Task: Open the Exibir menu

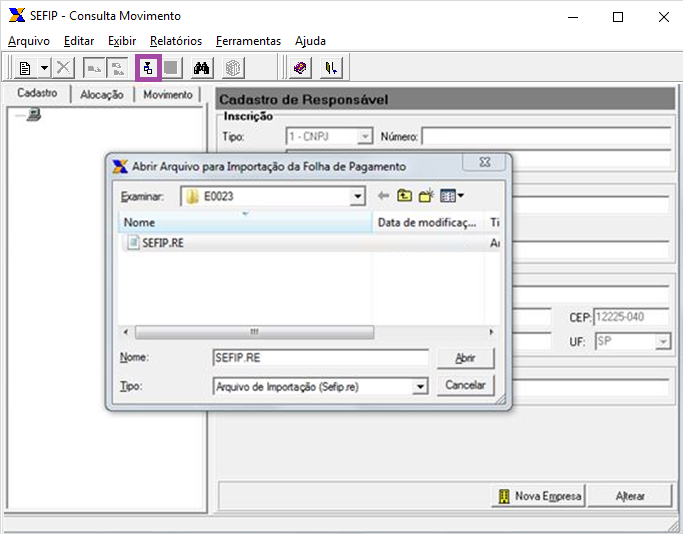Action: (x=122, y=41)
